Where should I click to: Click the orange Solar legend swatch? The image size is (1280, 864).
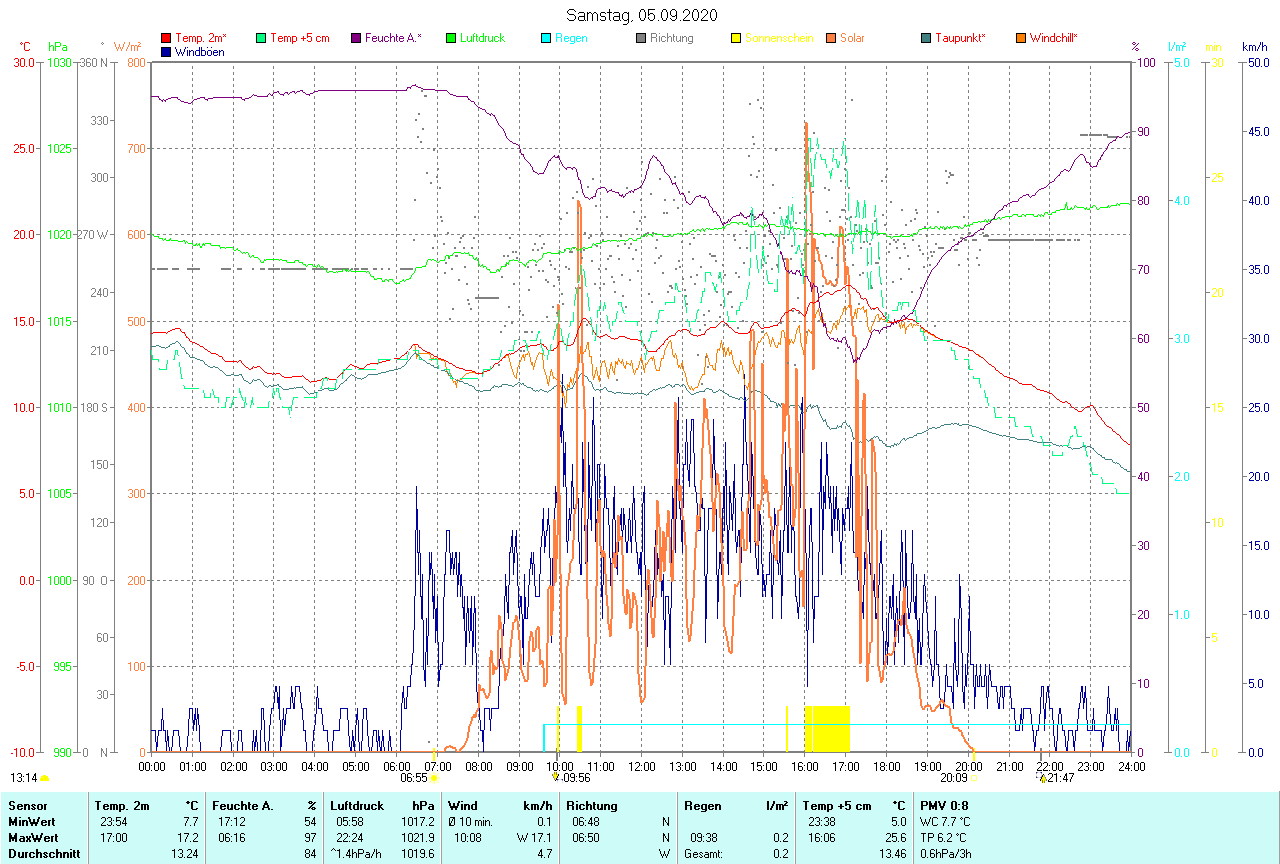click(x=831, y=39)
